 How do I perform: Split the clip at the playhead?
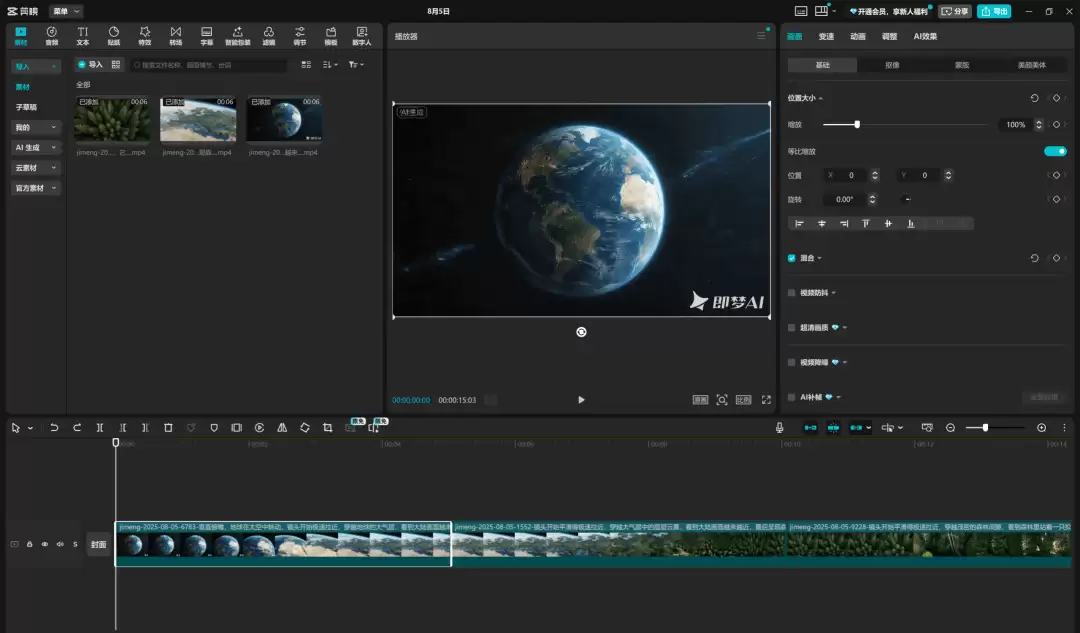click(x=100, y=428)
